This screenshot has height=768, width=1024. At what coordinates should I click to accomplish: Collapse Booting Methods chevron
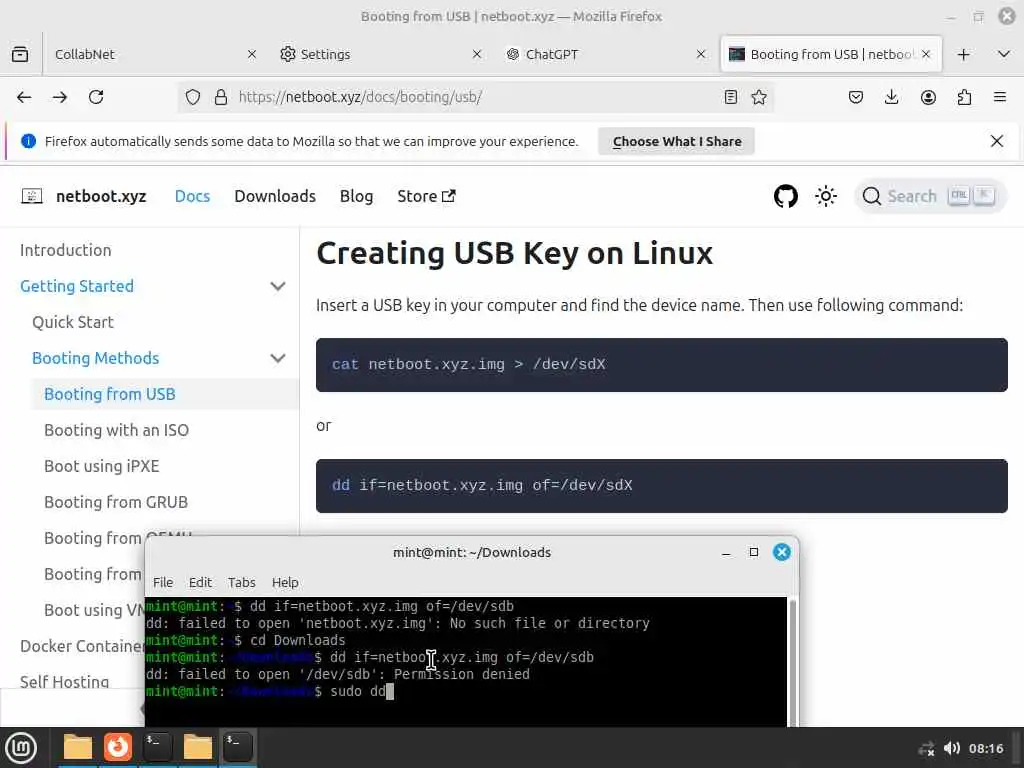click(278, 358)
